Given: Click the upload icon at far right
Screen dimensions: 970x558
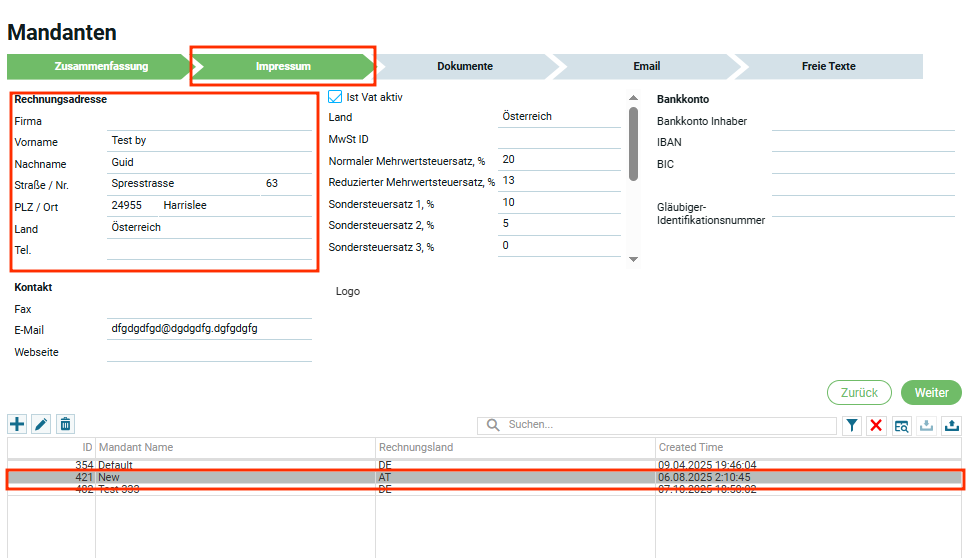Looking at the screenshot, I should (951, 425).
